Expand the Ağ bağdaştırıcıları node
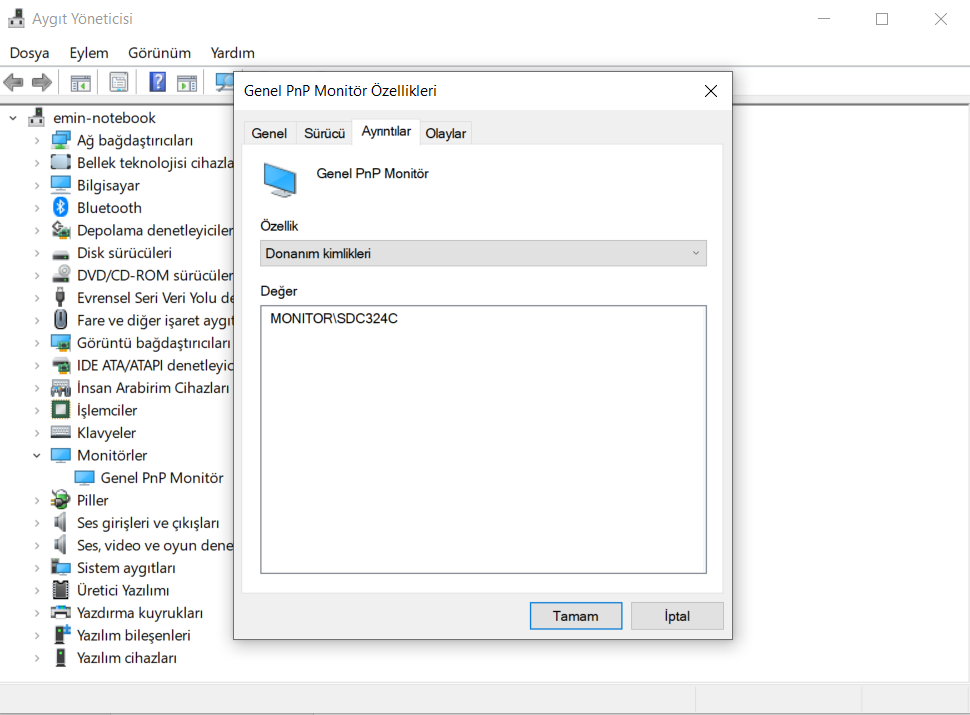 [36, 141]
